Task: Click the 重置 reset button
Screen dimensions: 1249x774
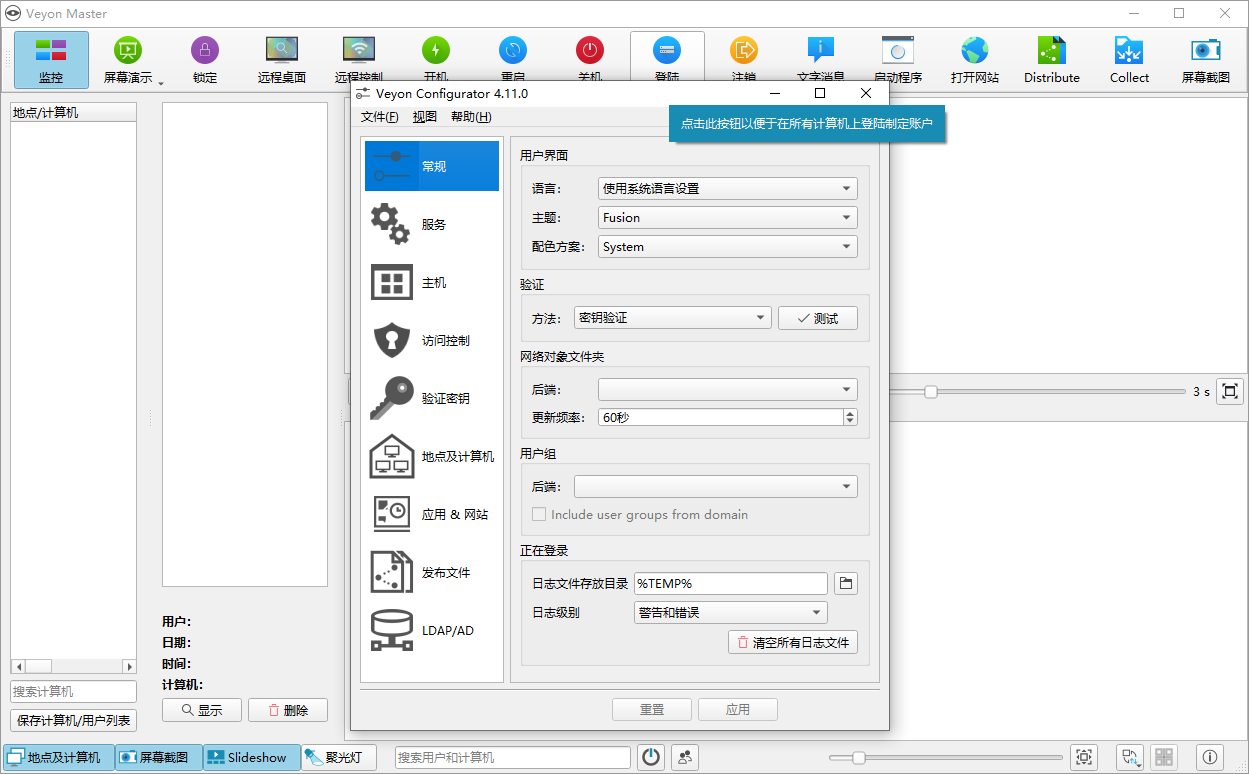Action: [x=652, y=709]
